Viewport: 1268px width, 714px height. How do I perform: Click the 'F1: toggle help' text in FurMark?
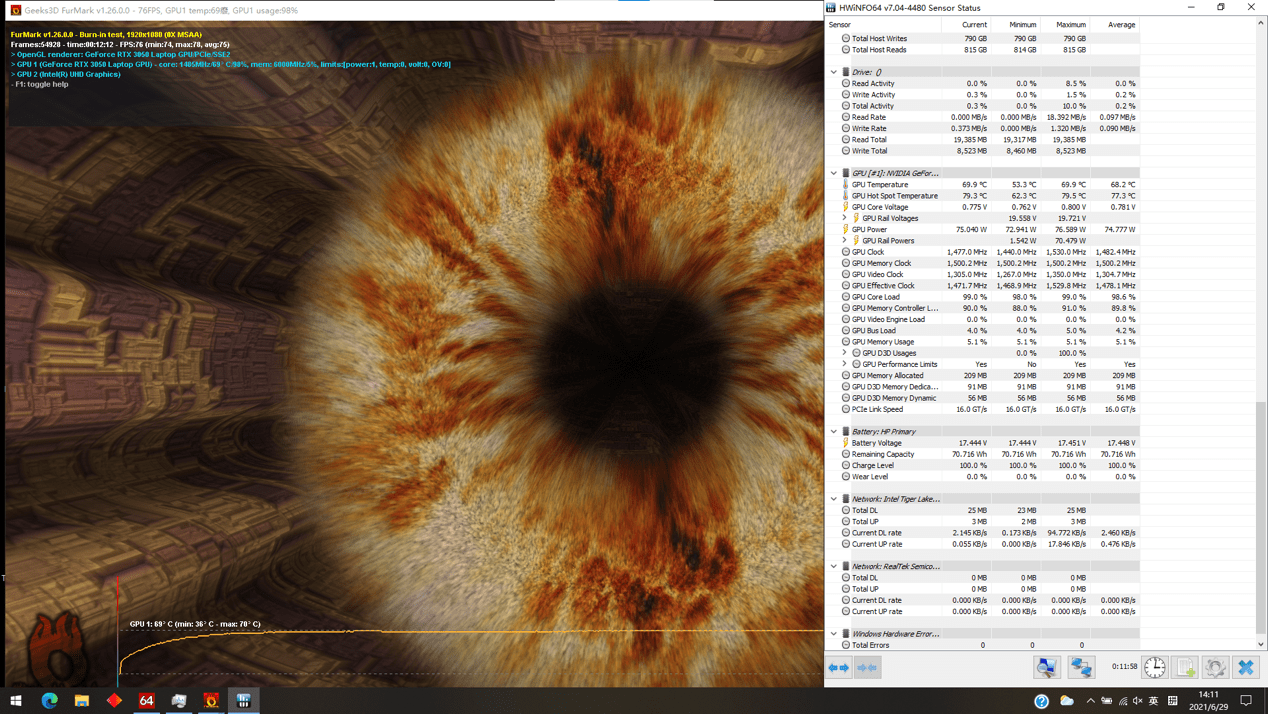tap(40, 84)
